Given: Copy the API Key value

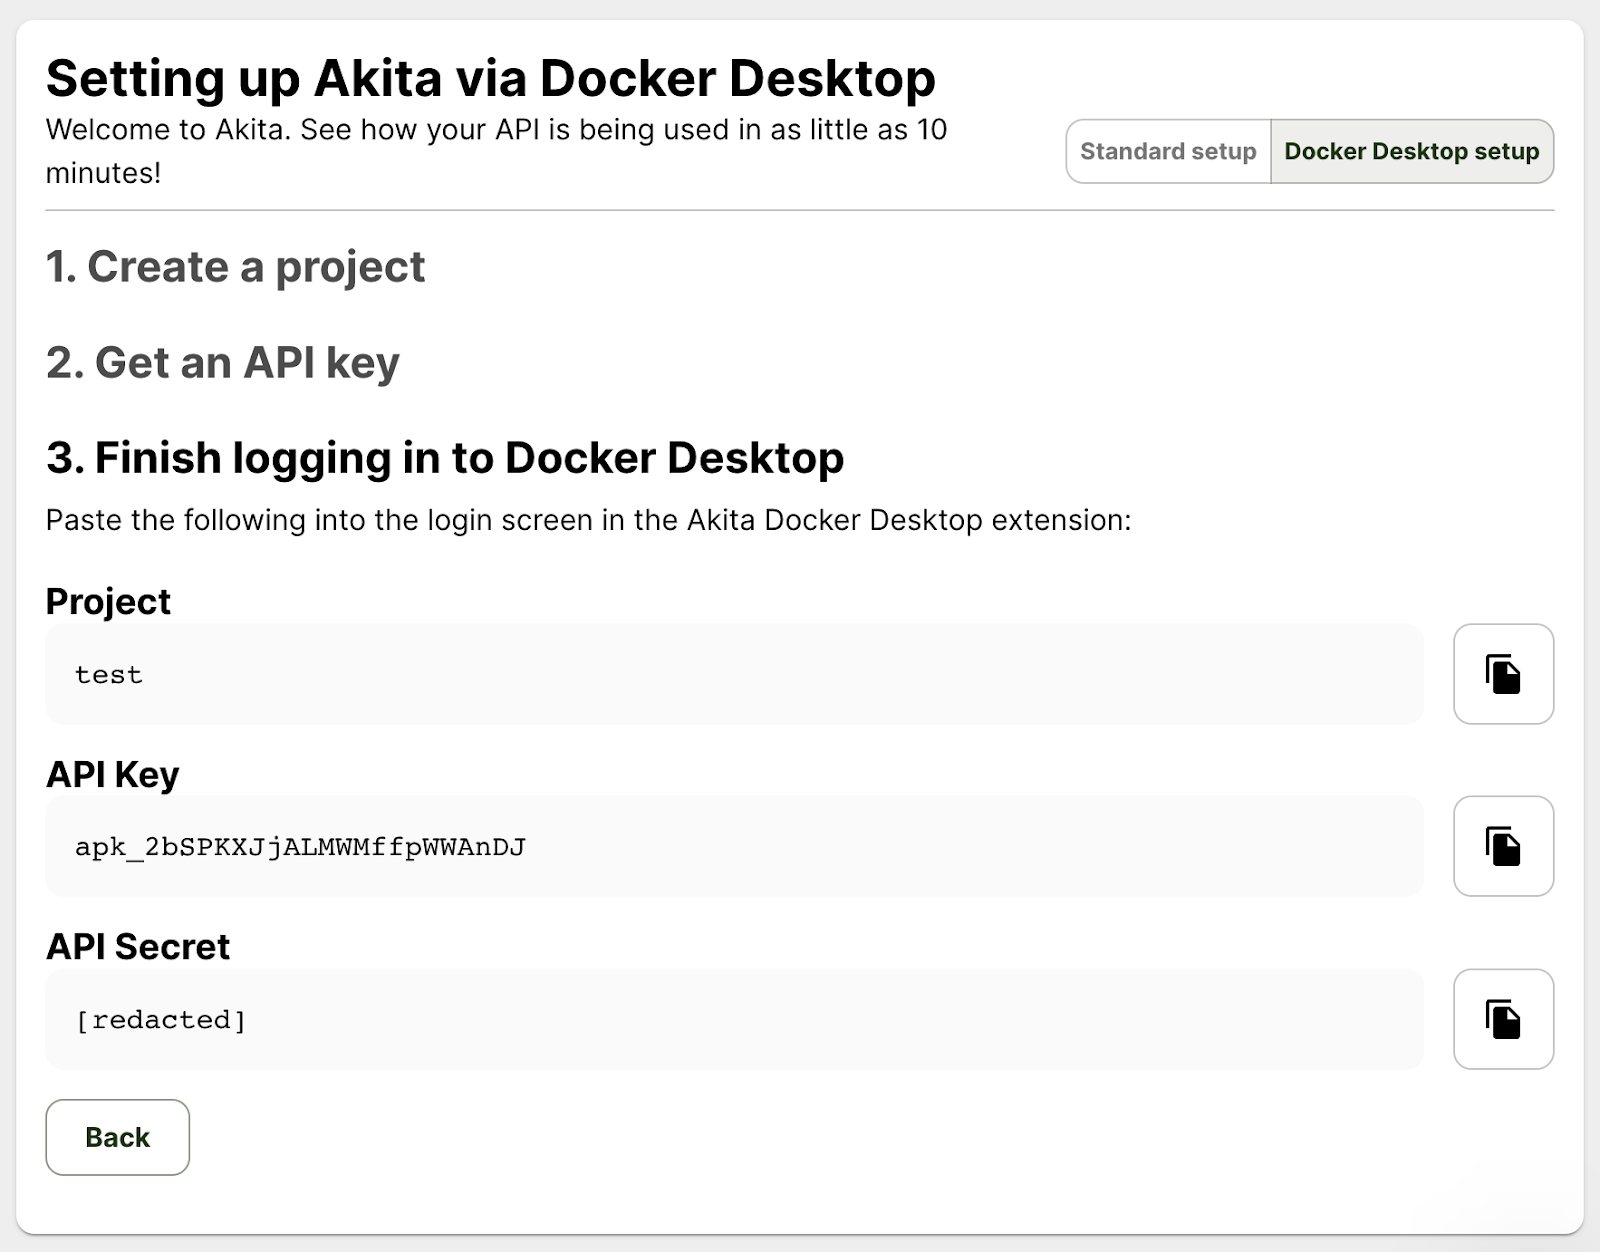Looking at the screenshot, I should point(1503,846).
